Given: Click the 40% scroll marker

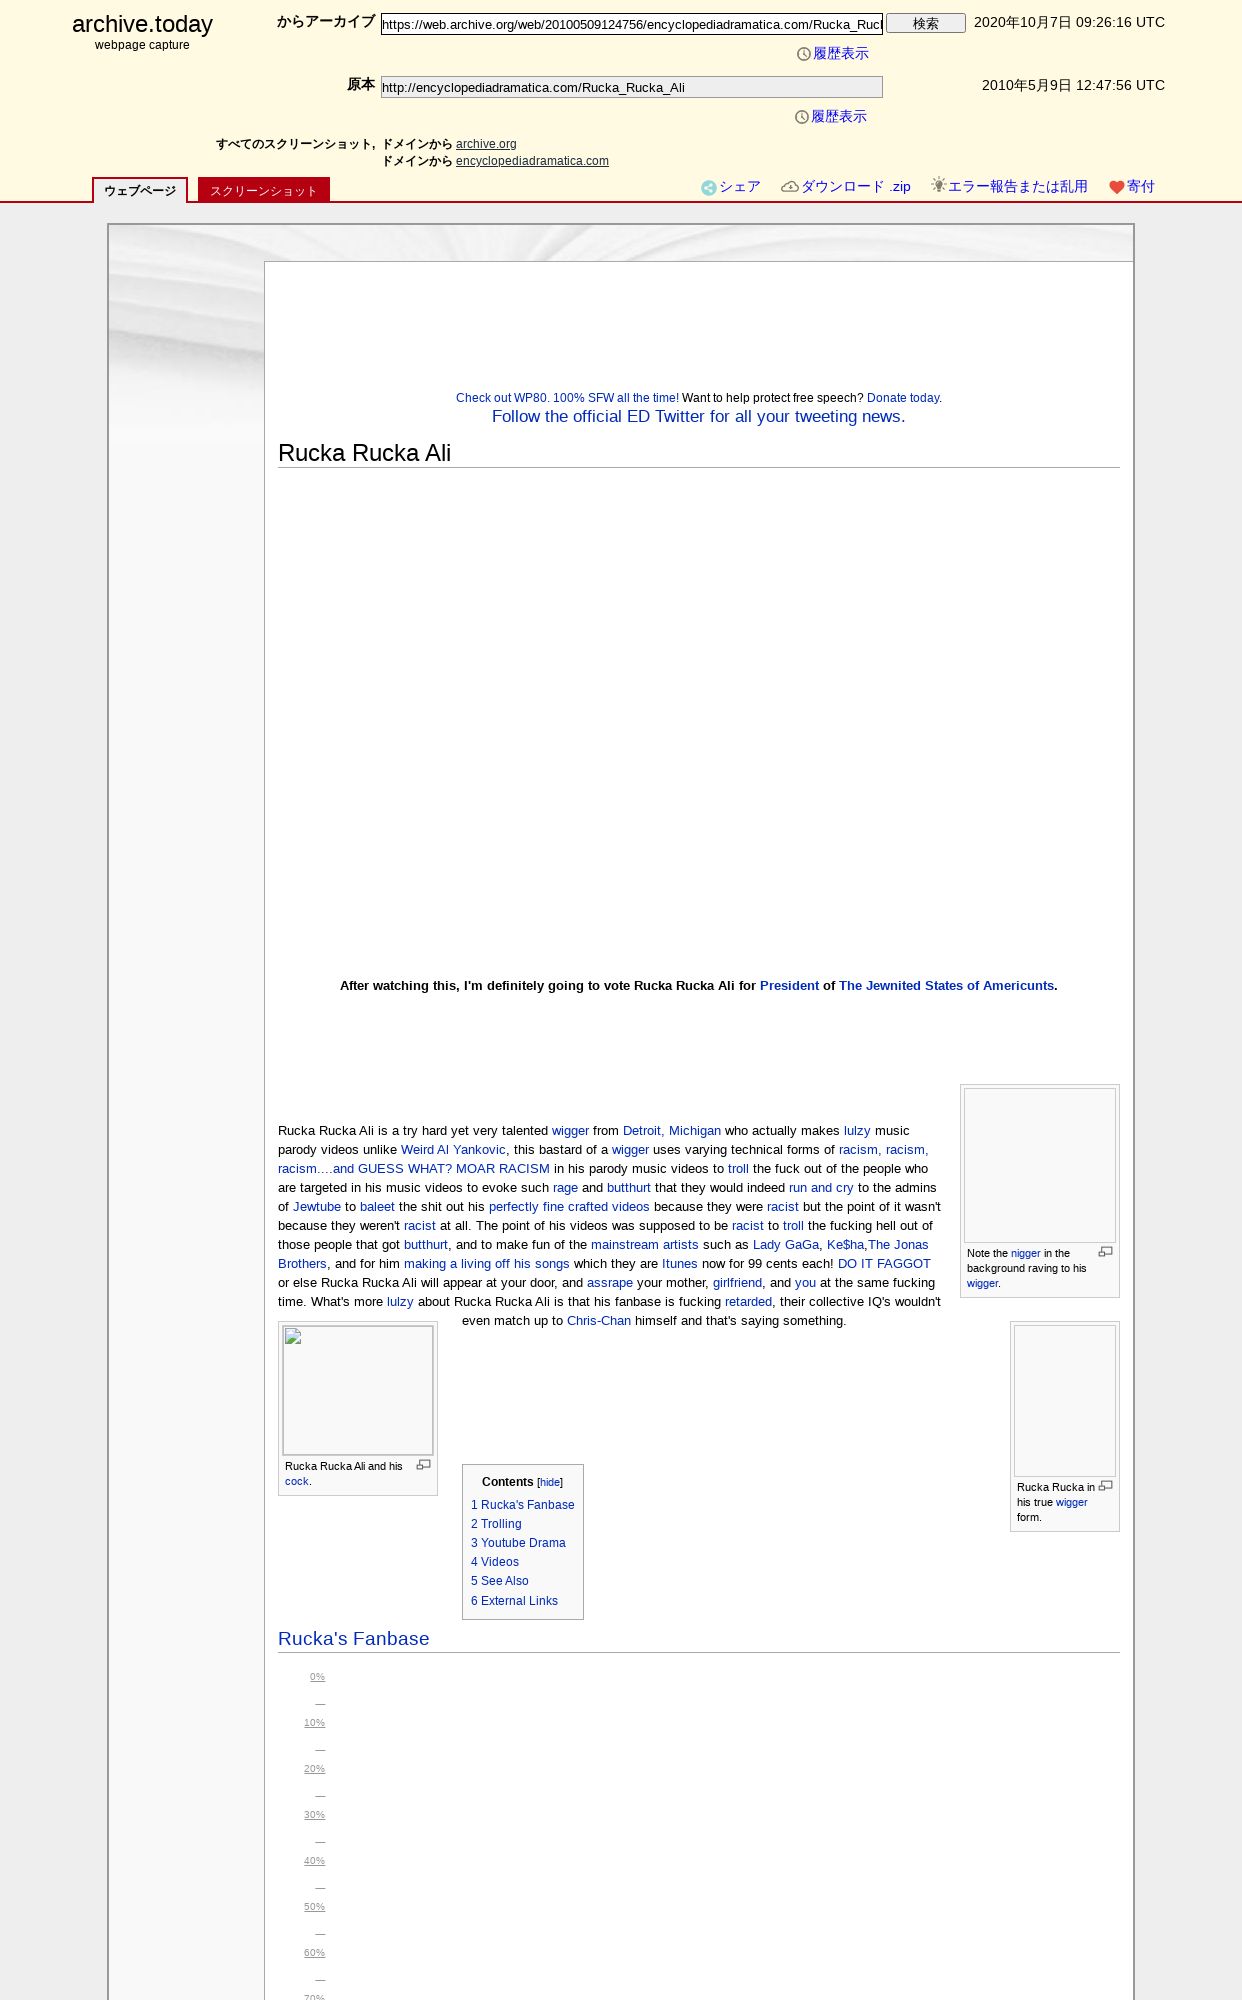Looking at the screenshot, I should click(314, 1861).
